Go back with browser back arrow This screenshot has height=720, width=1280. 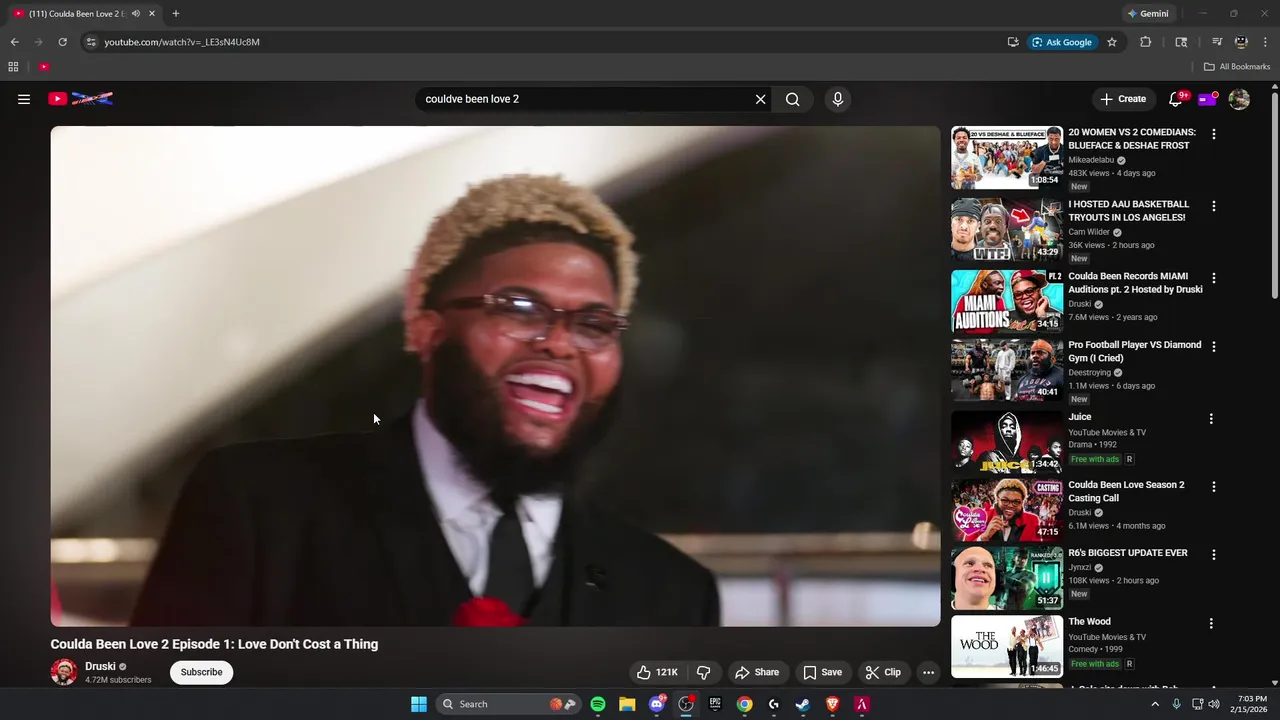14,42
